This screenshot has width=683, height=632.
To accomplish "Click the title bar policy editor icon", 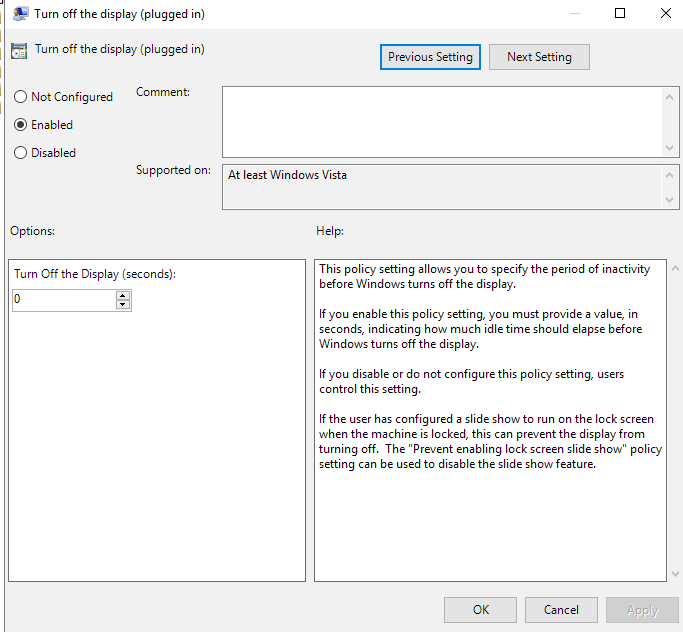I will tap(20, 14).
